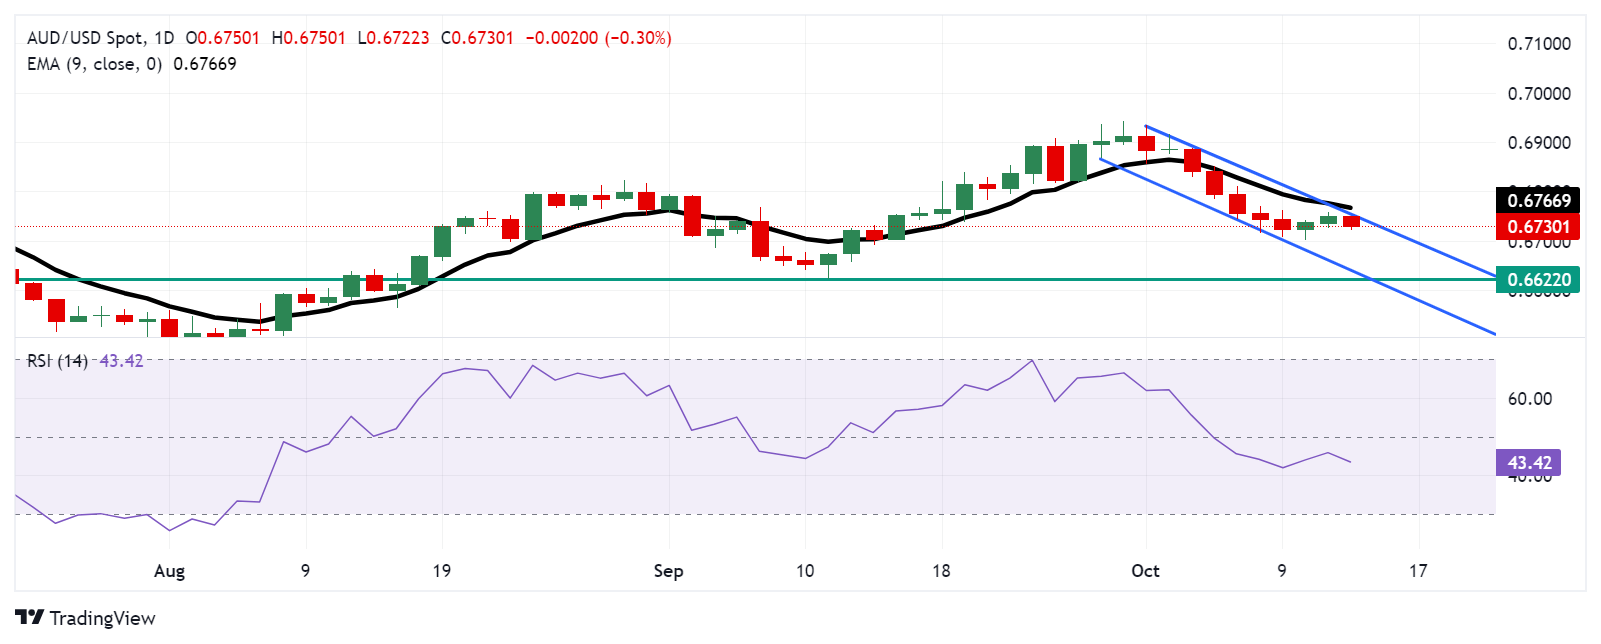Viewport: 1601px width, 644px height.
Task: Select the RSI (14) indicator legend
Action: coord(57,361)
